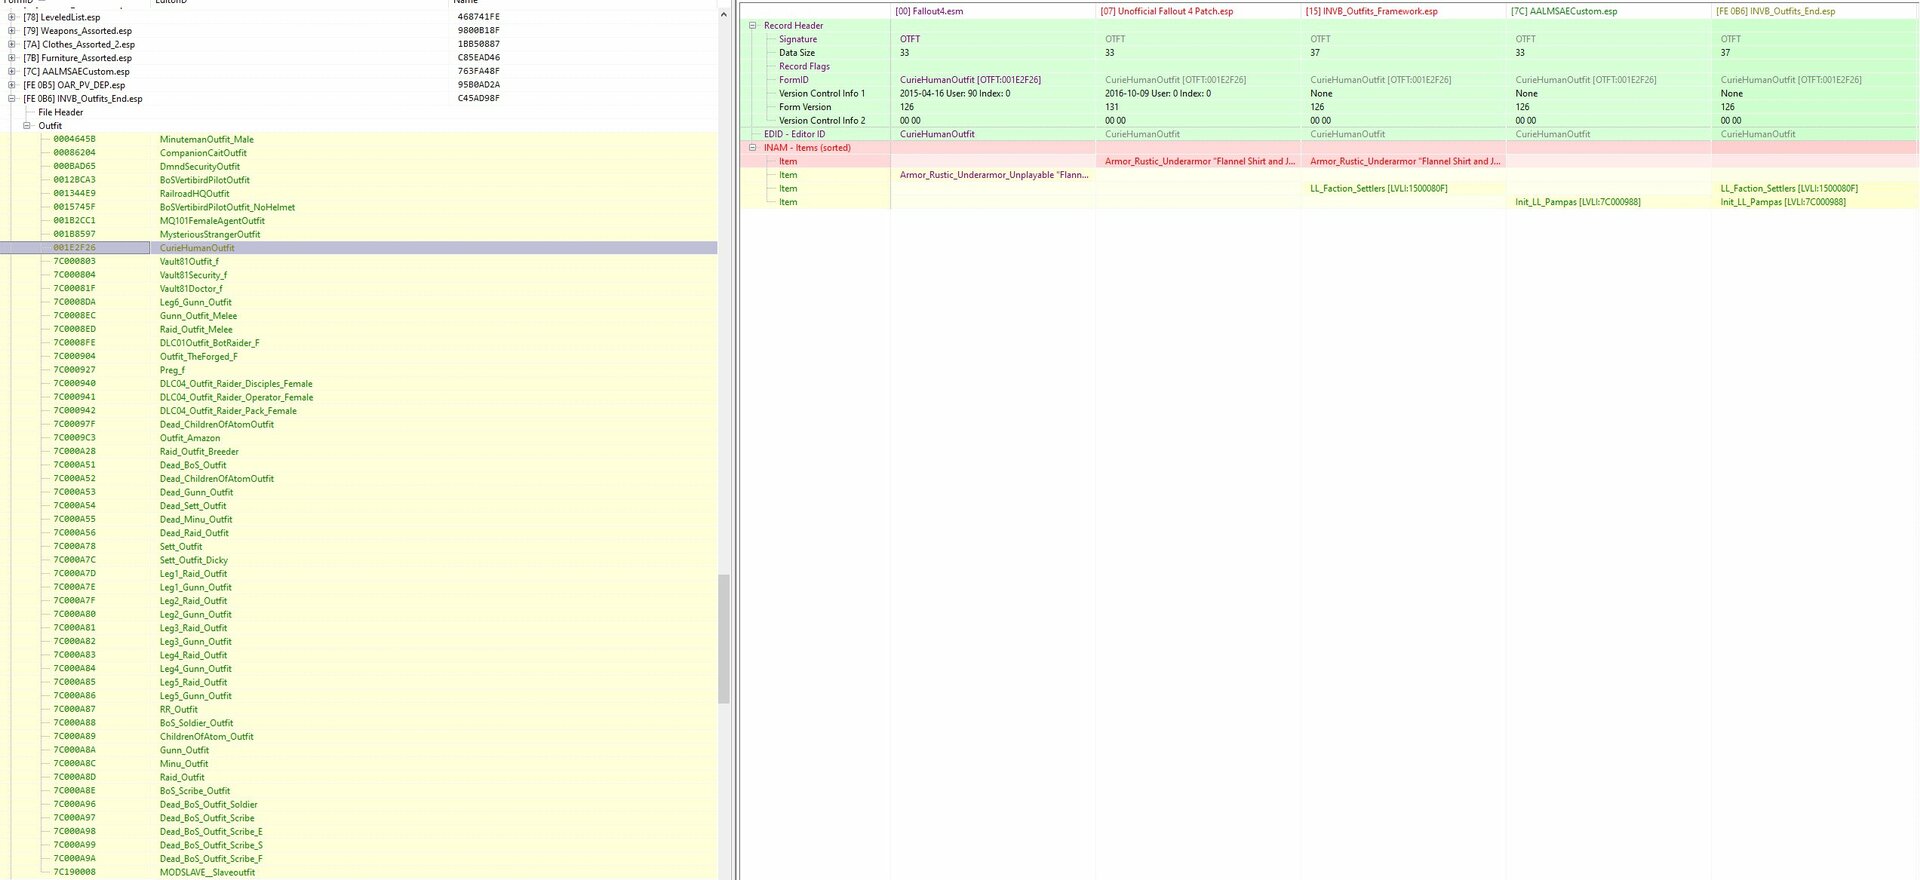1920x880 pixels.
Task: Select the highlighted CurieHumanOutfit record row
Action: click(x=359, y=247)
